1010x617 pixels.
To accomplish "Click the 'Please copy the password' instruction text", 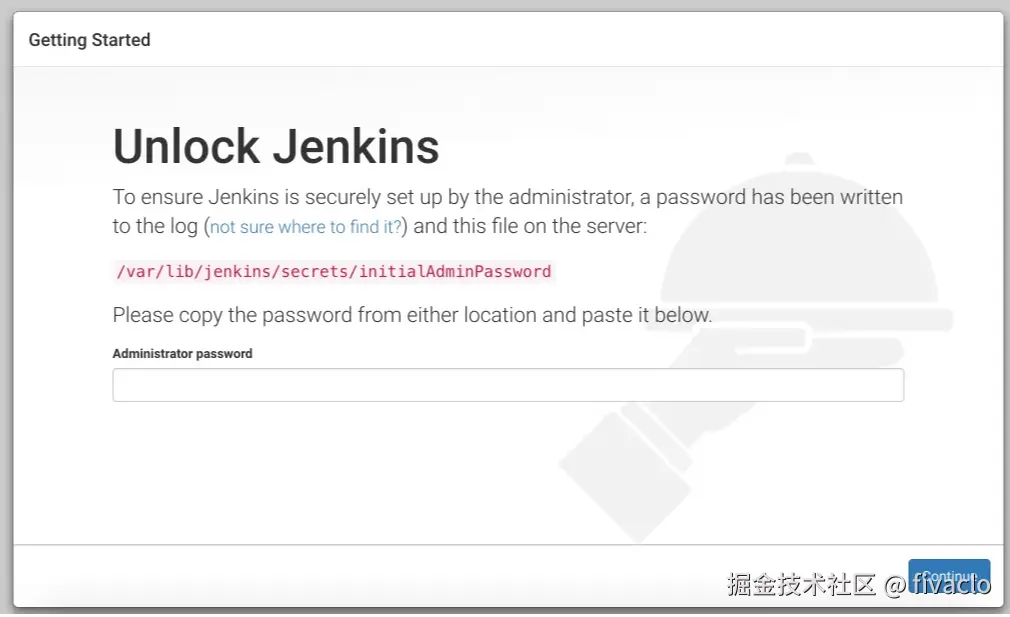I will [x=412, y=315].
